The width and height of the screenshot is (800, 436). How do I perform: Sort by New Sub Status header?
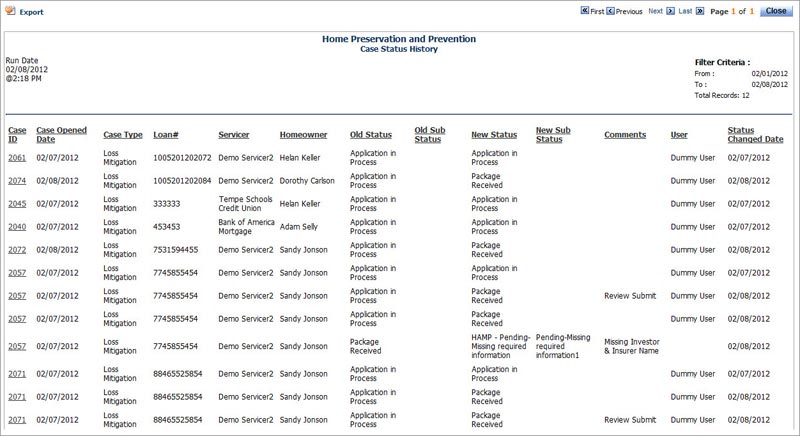click(x=553, y=135)
